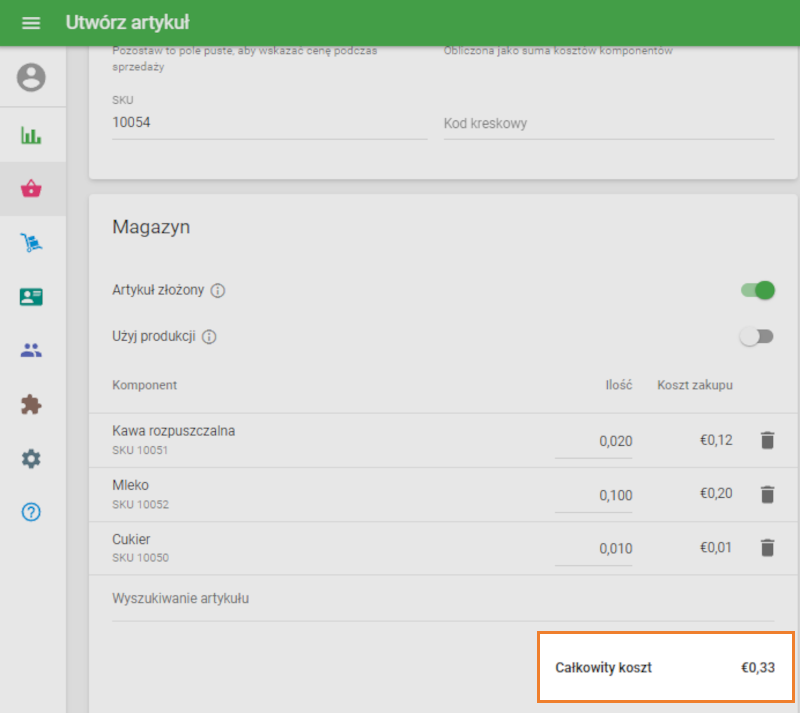This screenshot has height=713, width=800.
Task: Delete the Cukier component
Action: pyautogui.click(x=767, y=548)
